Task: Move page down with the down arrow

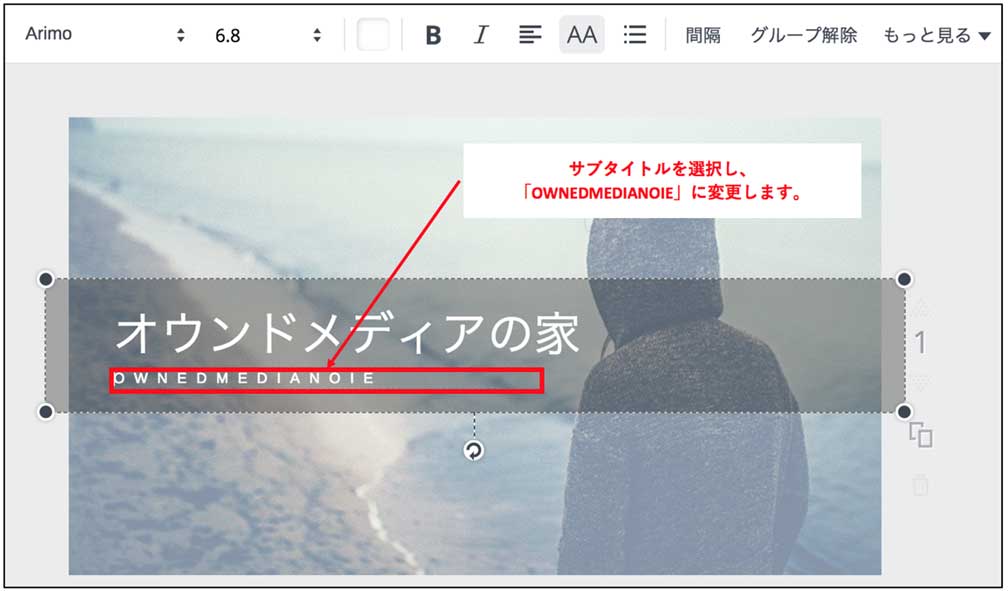Action: [x=921, y=383]
